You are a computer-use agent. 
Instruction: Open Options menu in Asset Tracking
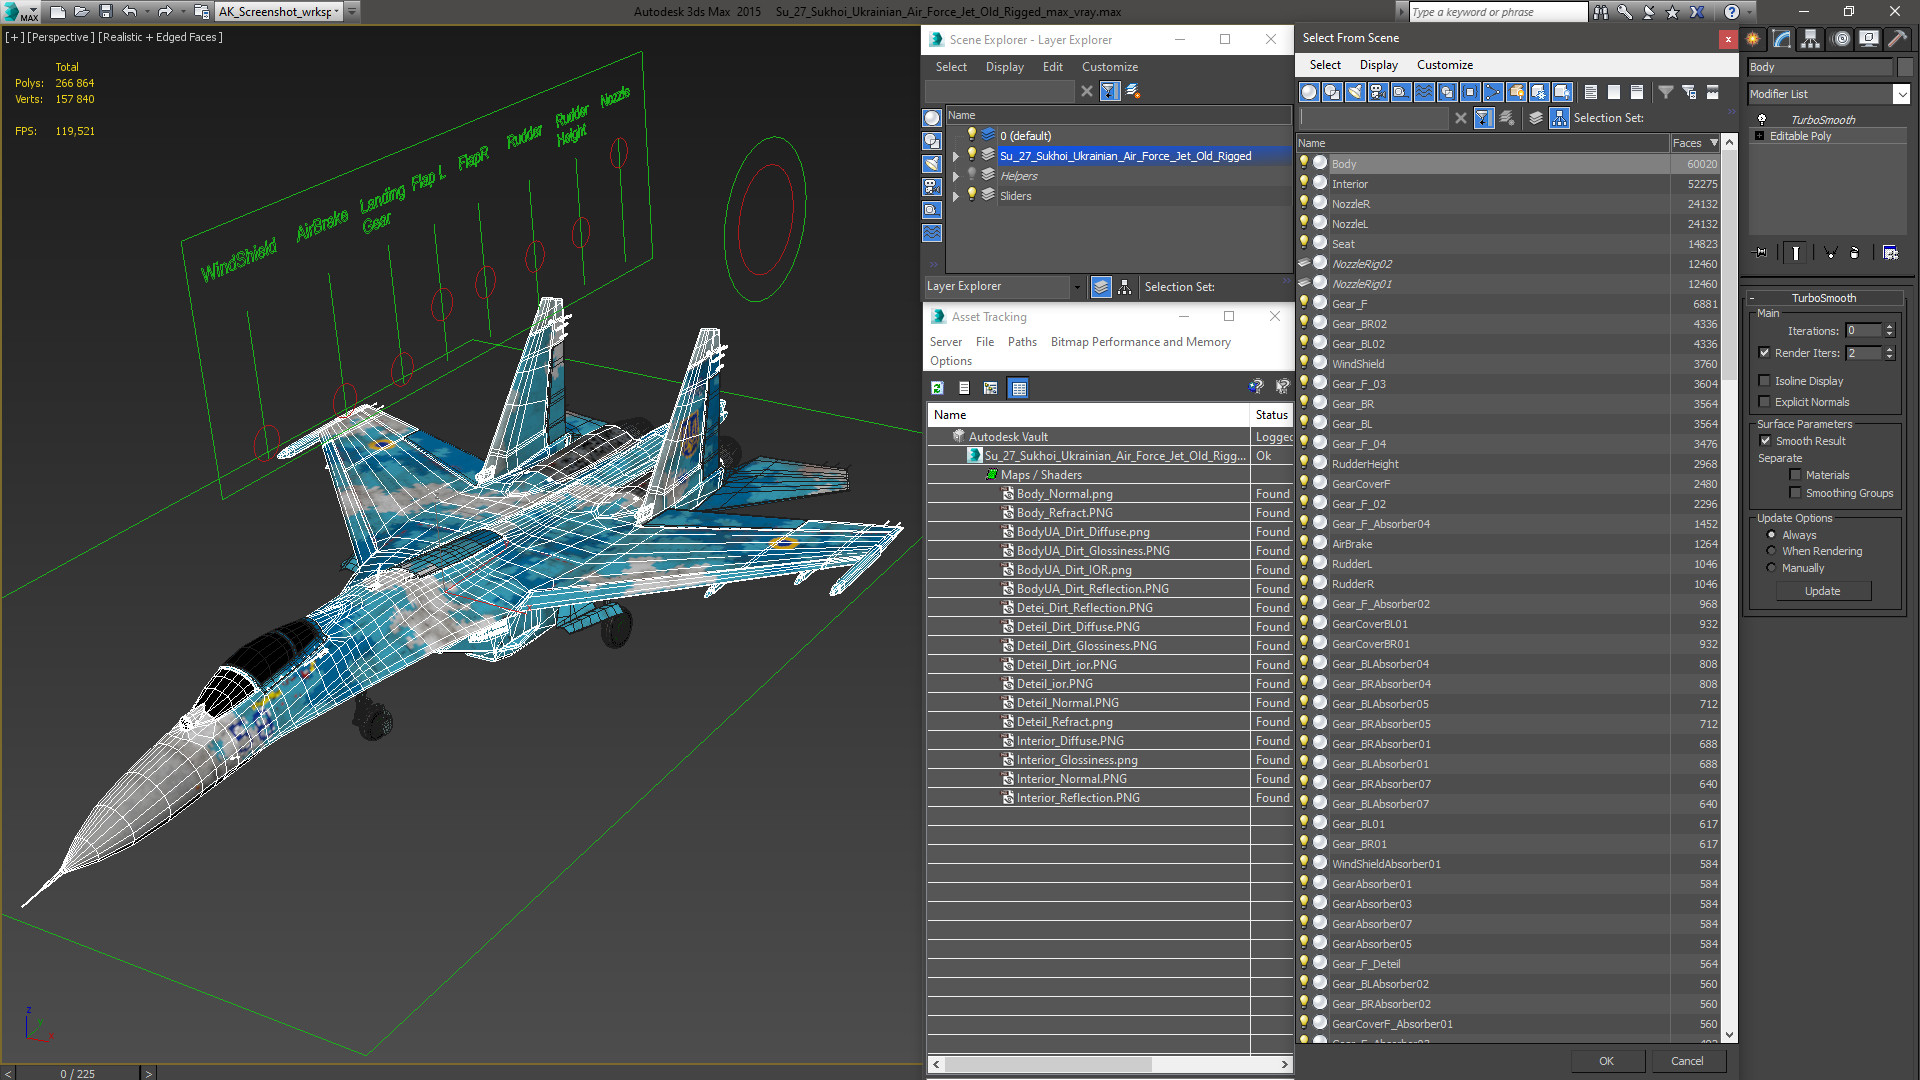pyautogui.click(x=950, y=361)
